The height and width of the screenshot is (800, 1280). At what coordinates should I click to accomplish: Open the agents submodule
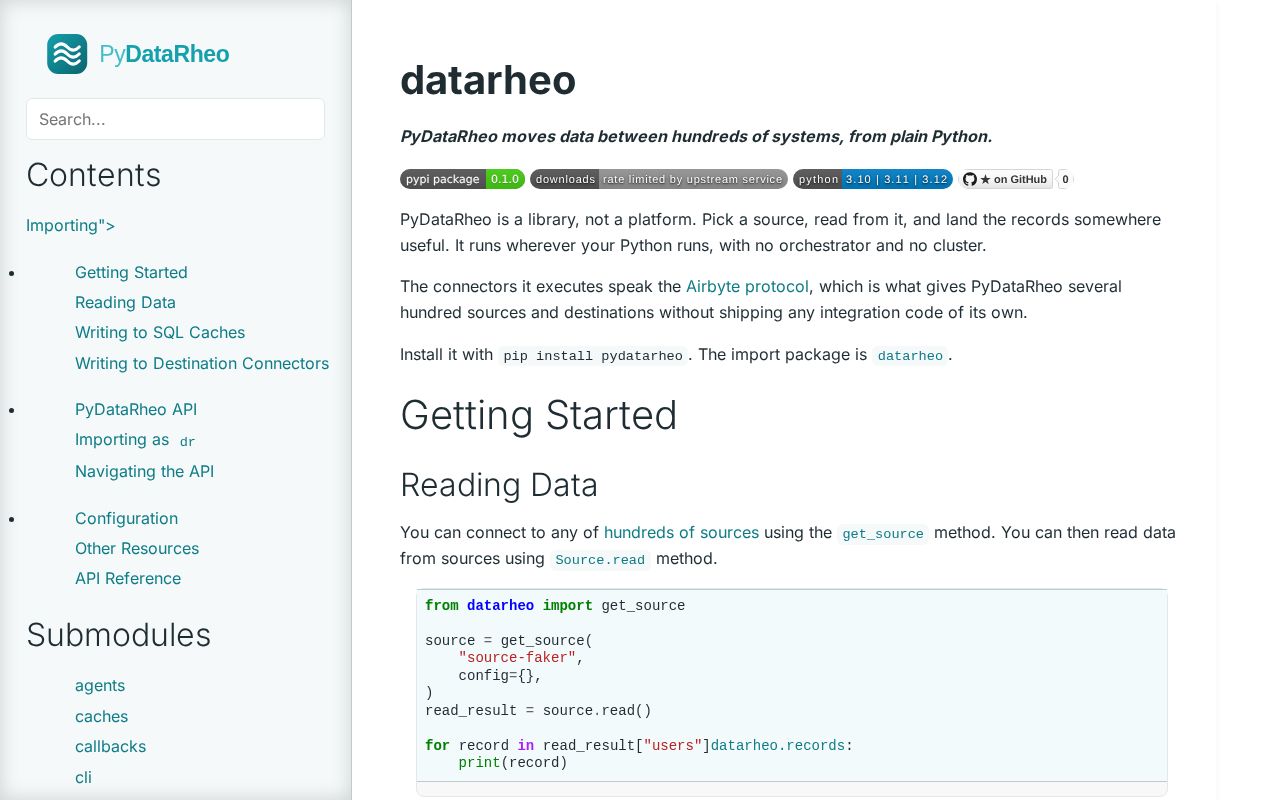[100, 685]
